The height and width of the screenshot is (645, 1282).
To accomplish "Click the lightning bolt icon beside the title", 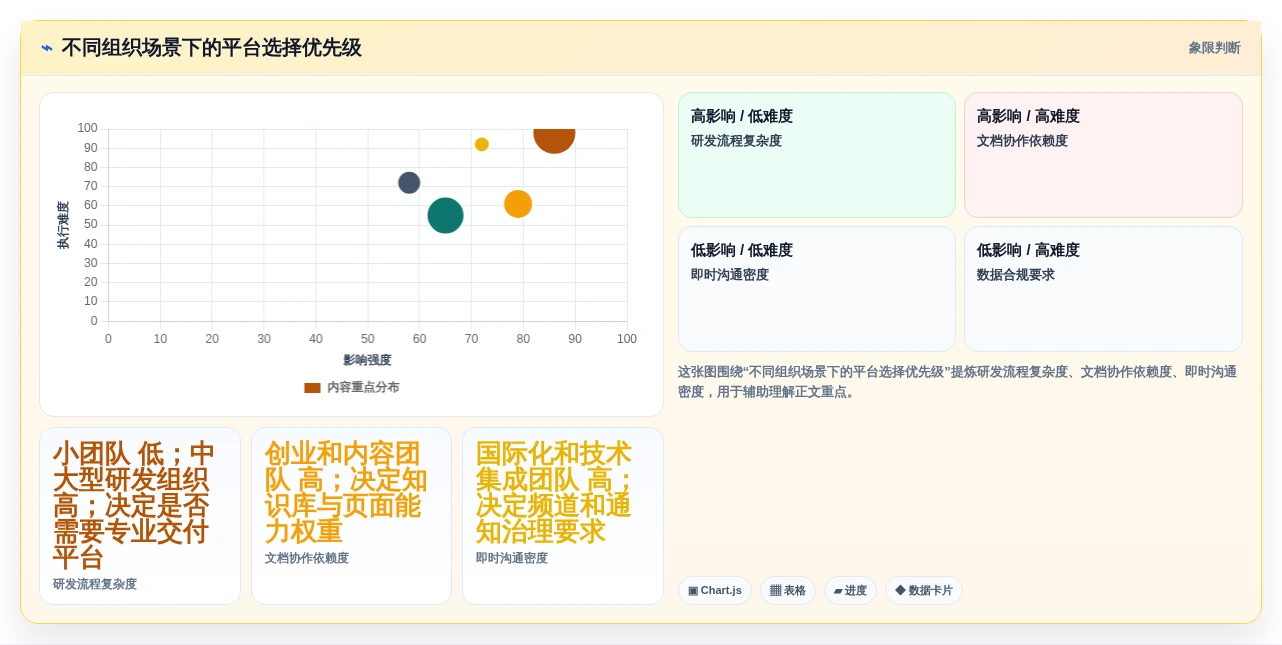I will click(47, 48).
